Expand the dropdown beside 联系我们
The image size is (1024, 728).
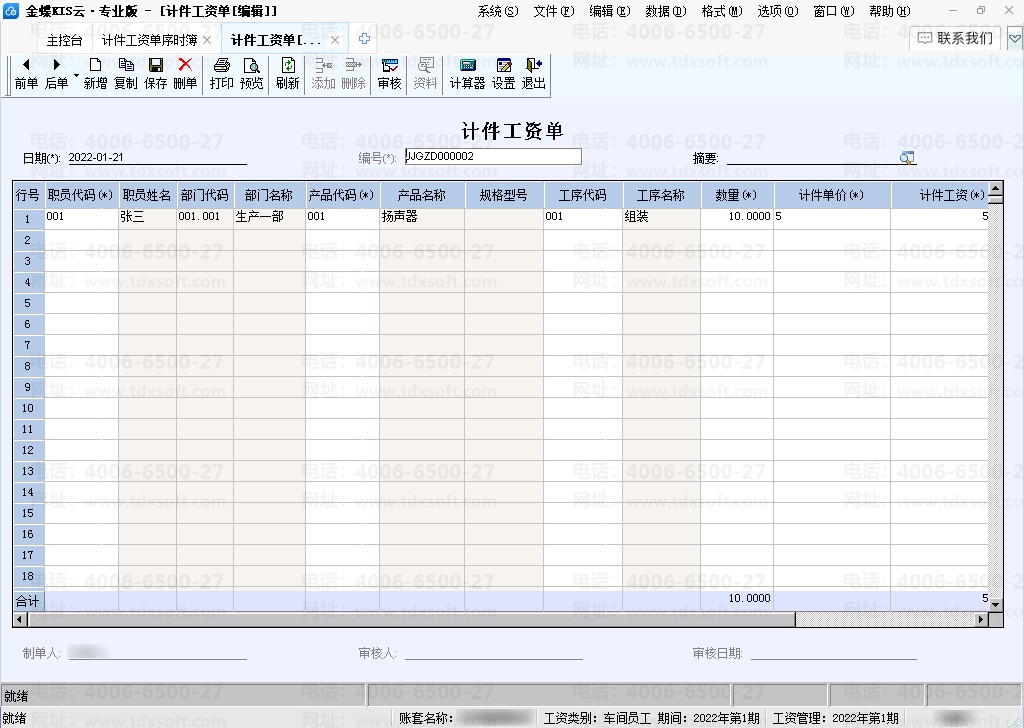coord(1014,39)
